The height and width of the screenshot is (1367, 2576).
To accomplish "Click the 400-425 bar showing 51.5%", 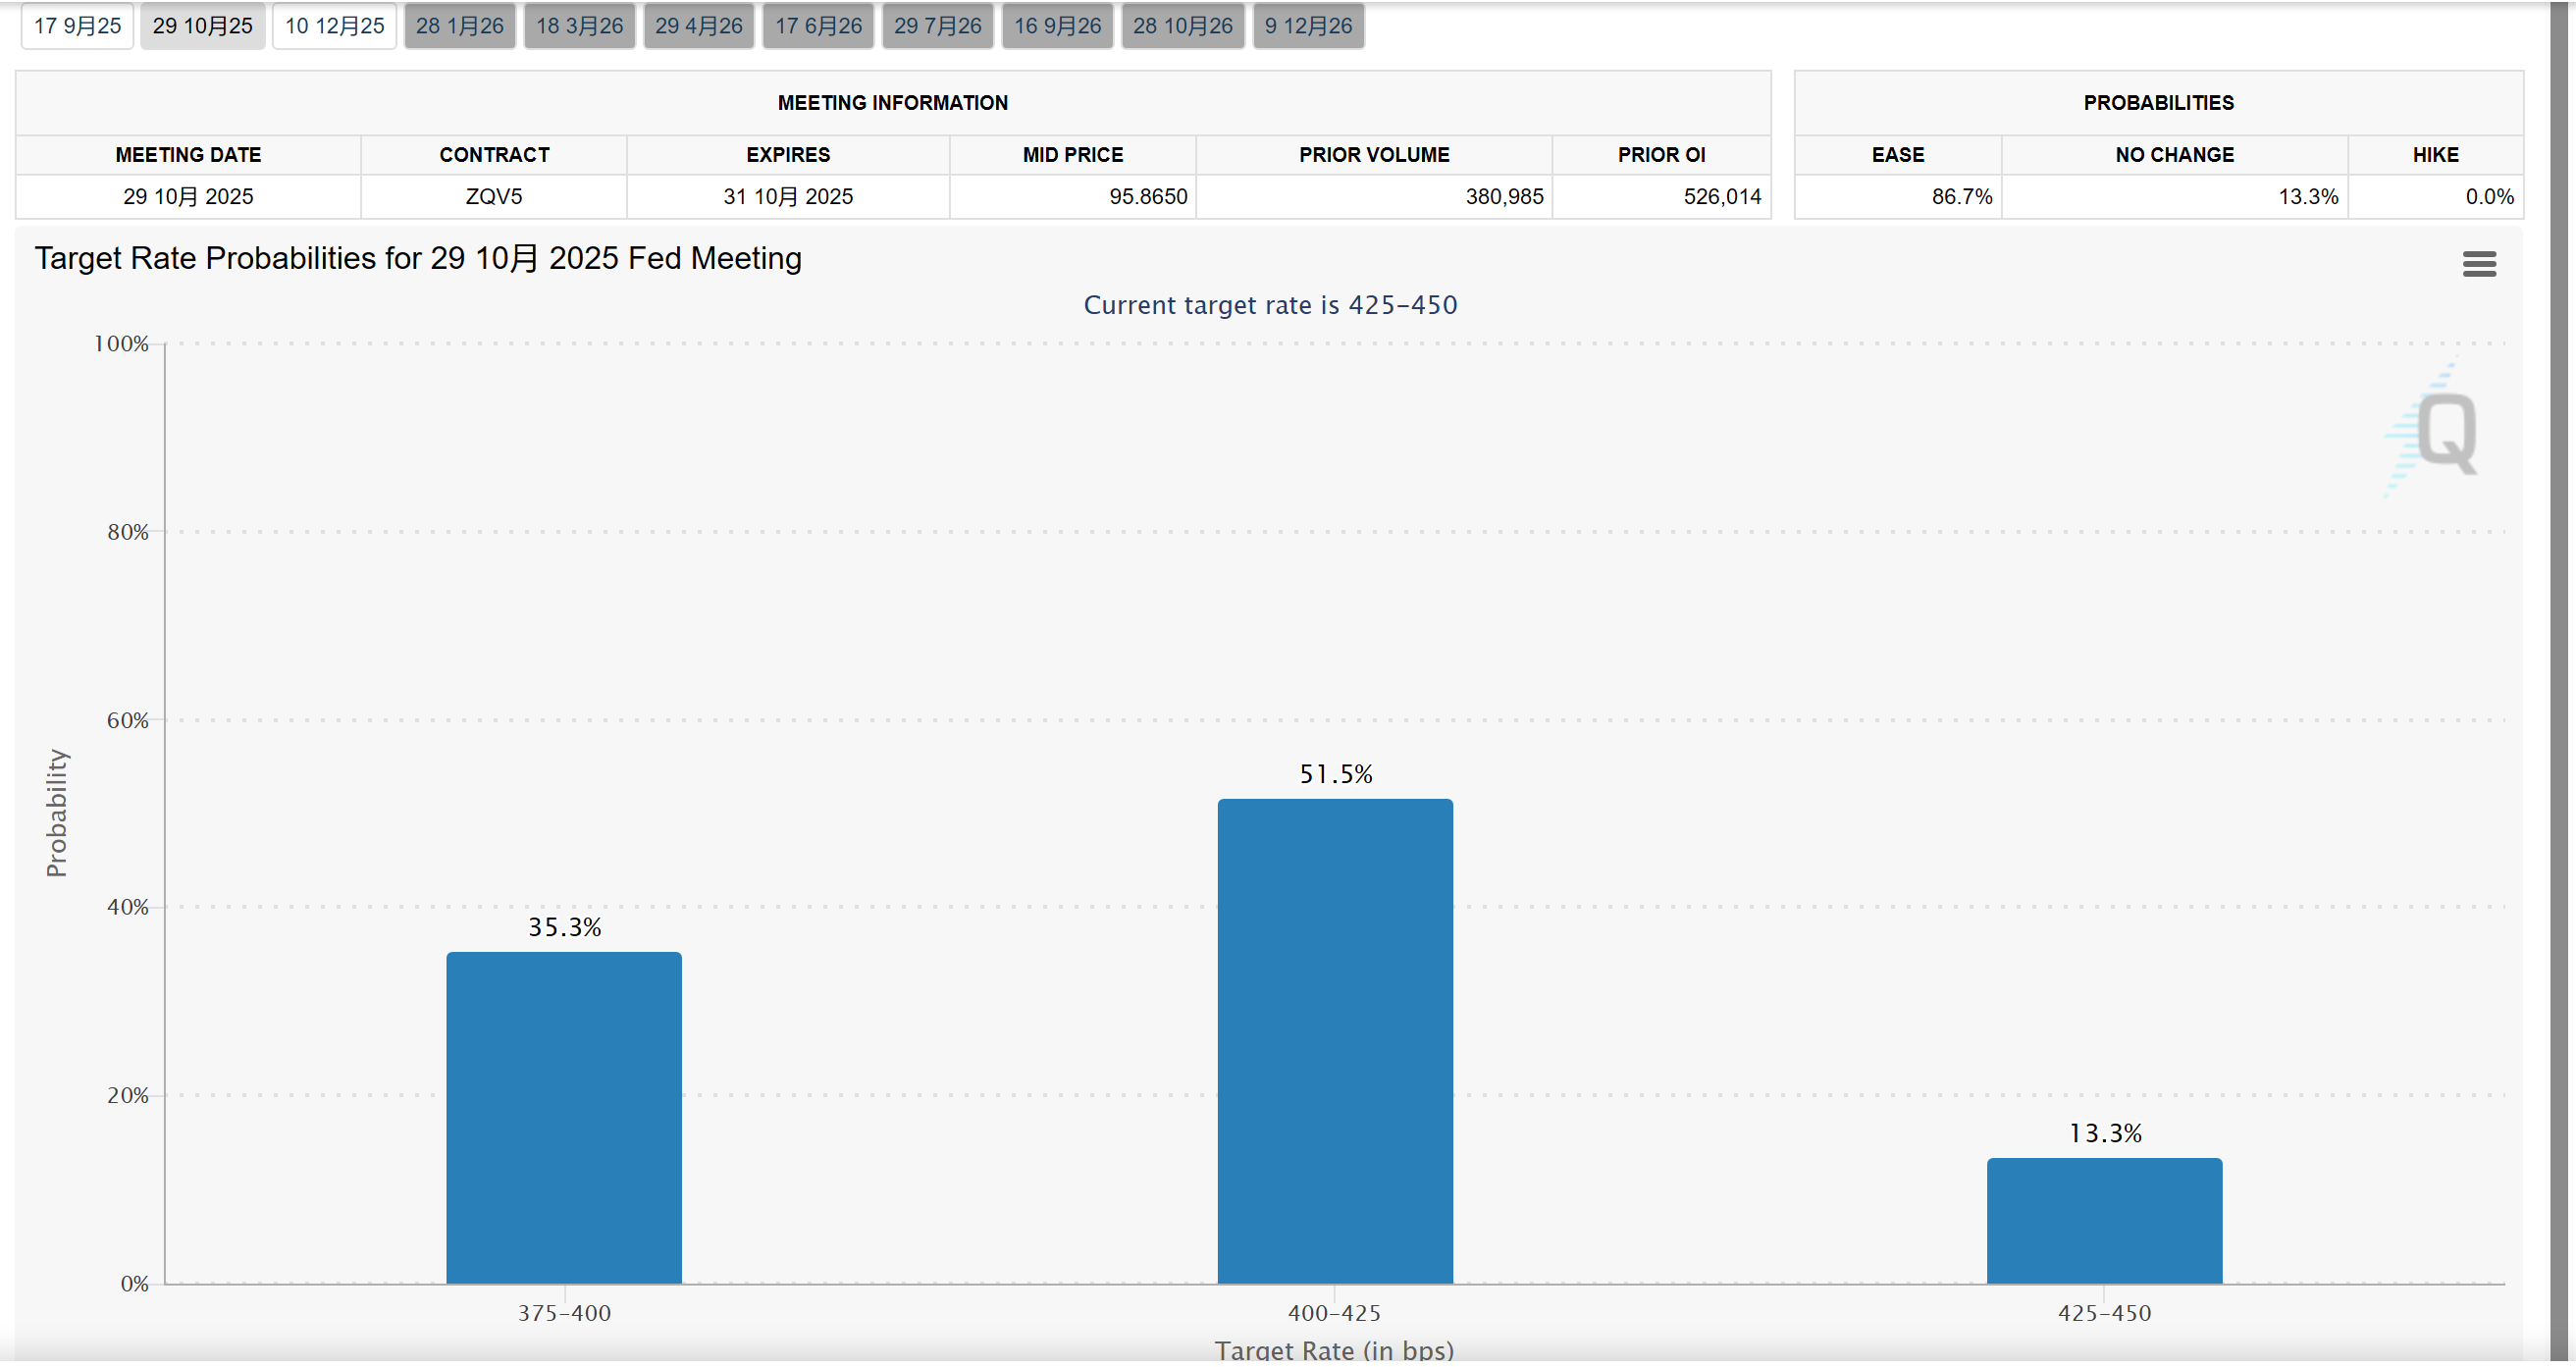I will point(1334,1042).
